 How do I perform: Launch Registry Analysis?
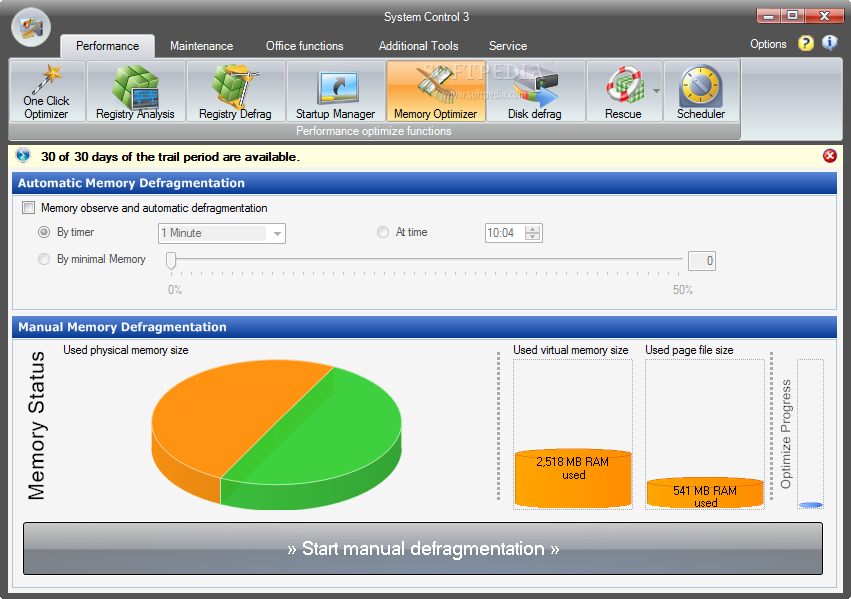136,91
